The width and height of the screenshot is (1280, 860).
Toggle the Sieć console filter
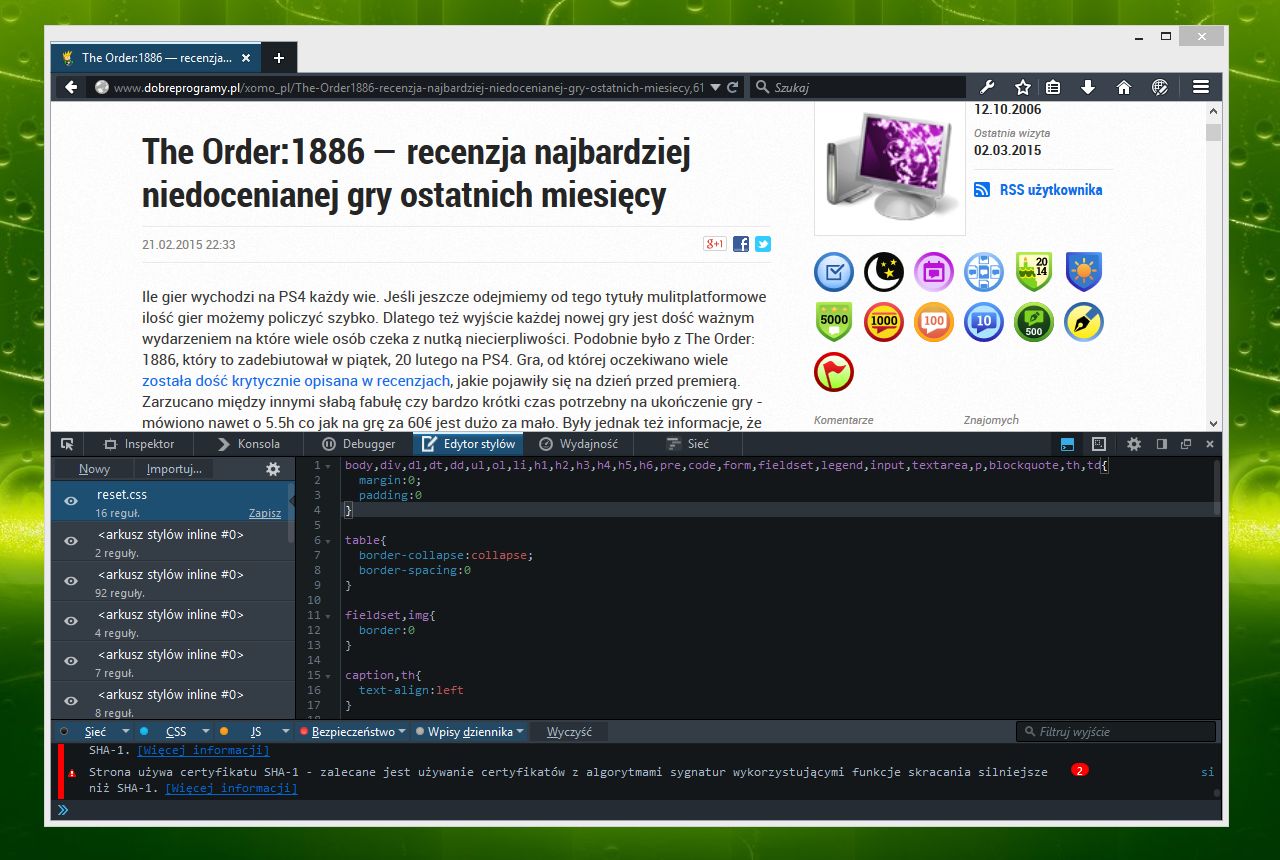(x=88, y=732)
